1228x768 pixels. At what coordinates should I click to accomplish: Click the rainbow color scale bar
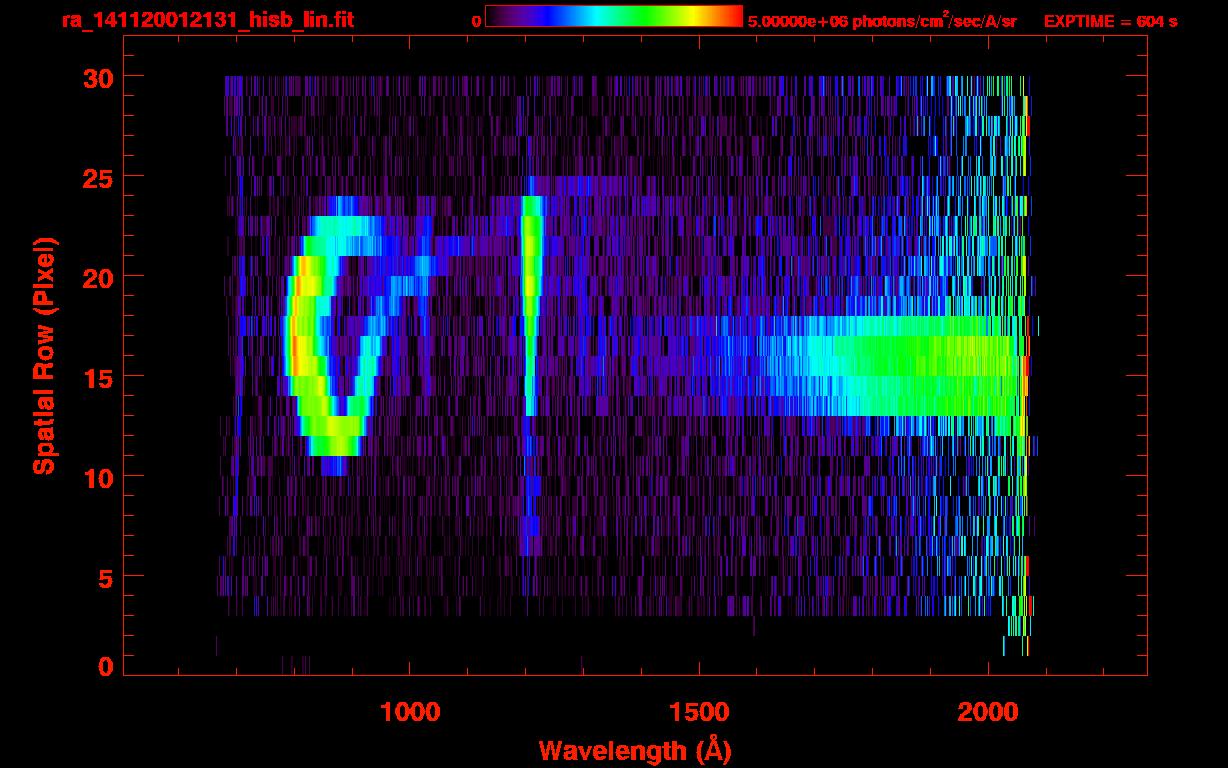[614, 16]
